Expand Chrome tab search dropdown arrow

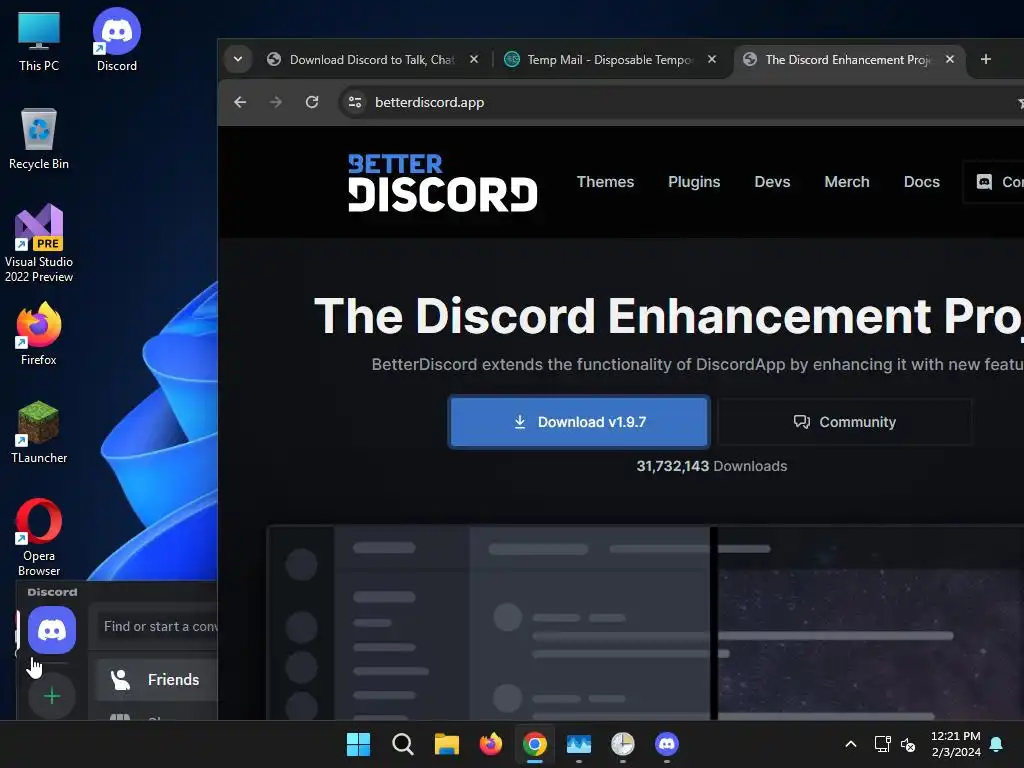click(238, 59)
